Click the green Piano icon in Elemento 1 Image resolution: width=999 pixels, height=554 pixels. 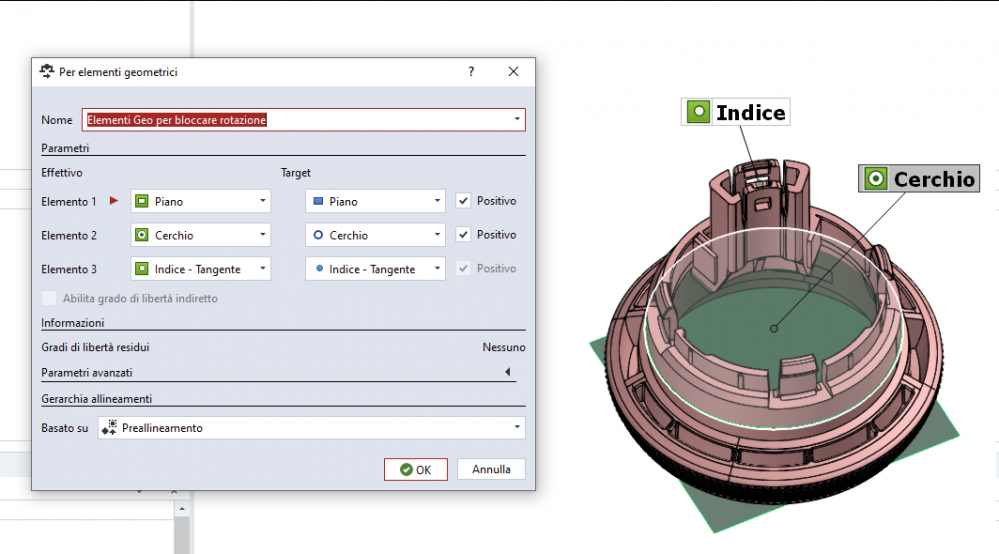pyautogui.click(x=142, y=201)
